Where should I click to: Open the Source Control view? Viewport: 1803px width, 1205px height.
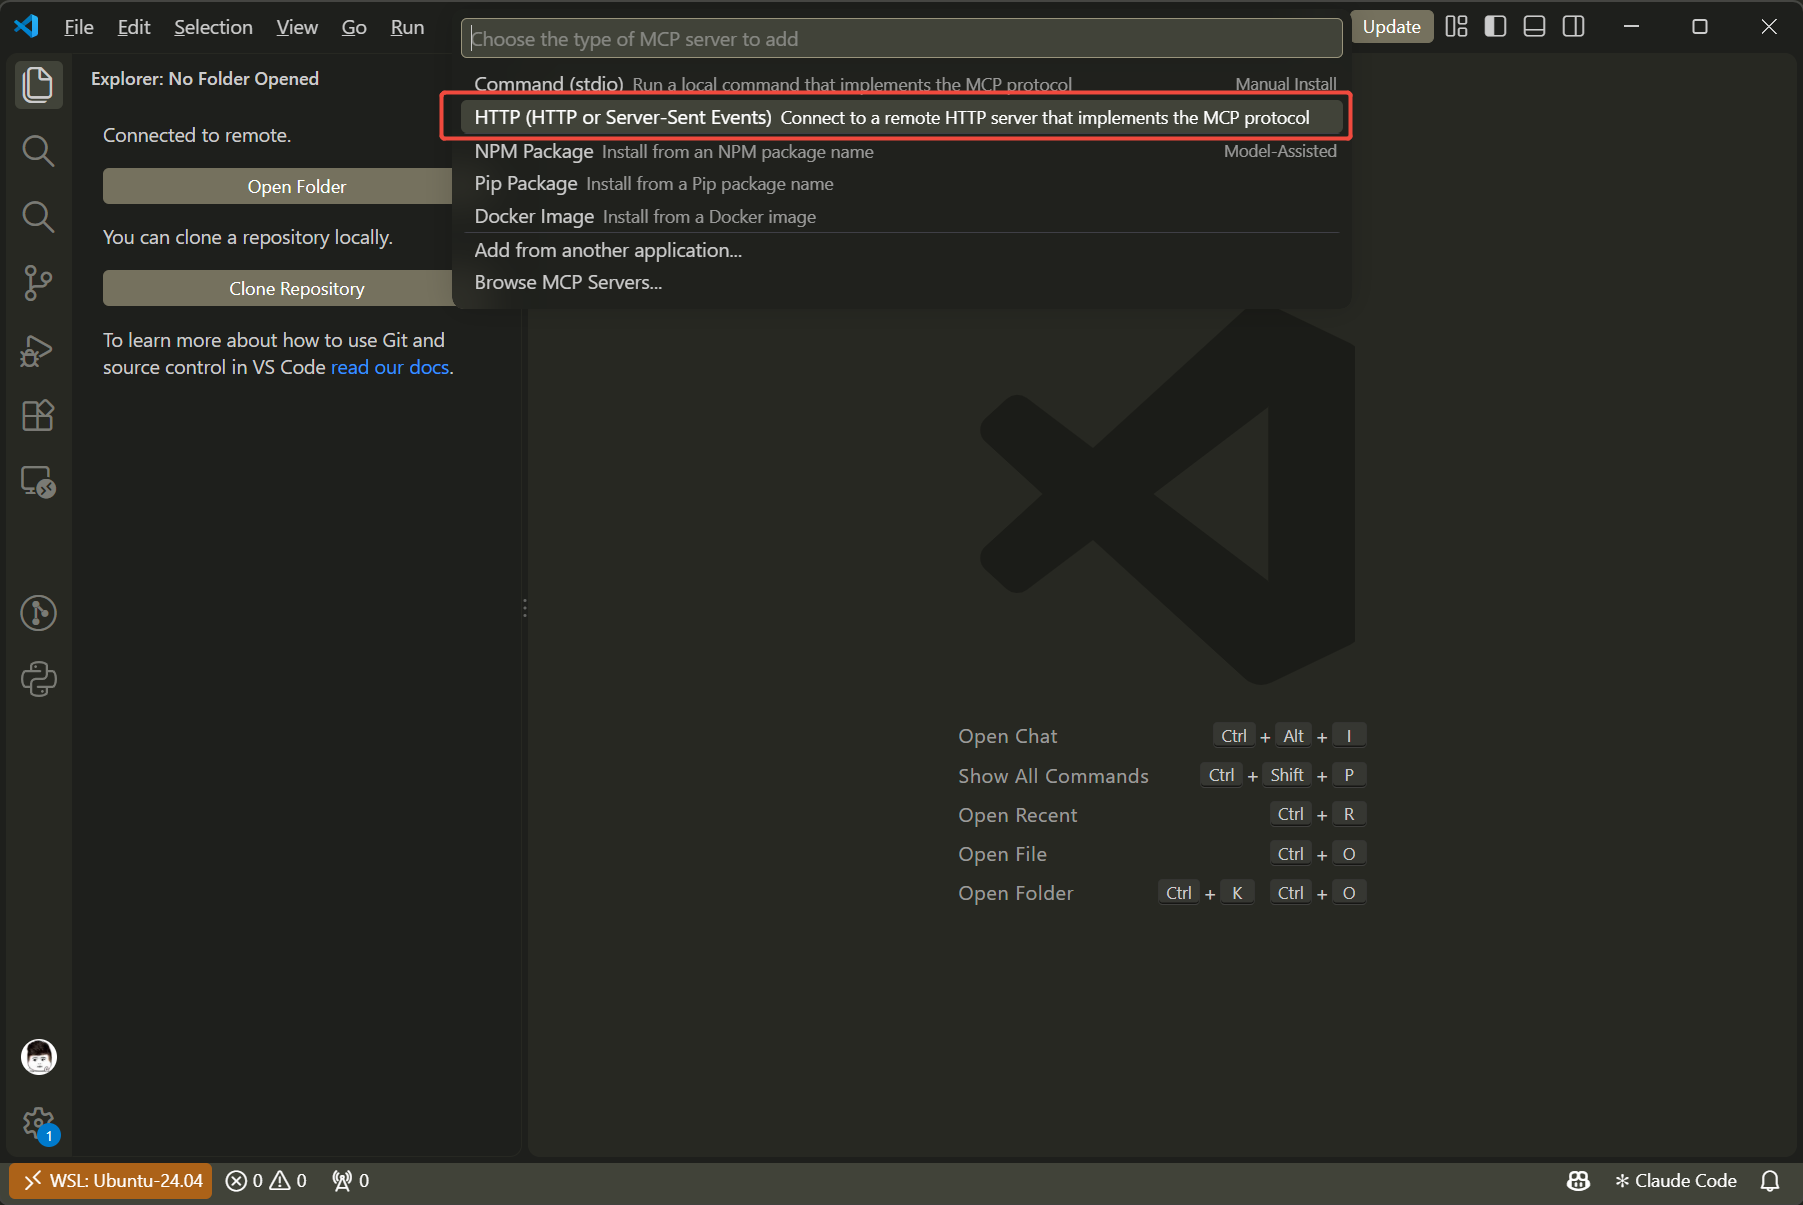pyautogui.click(x=38, y=283)
